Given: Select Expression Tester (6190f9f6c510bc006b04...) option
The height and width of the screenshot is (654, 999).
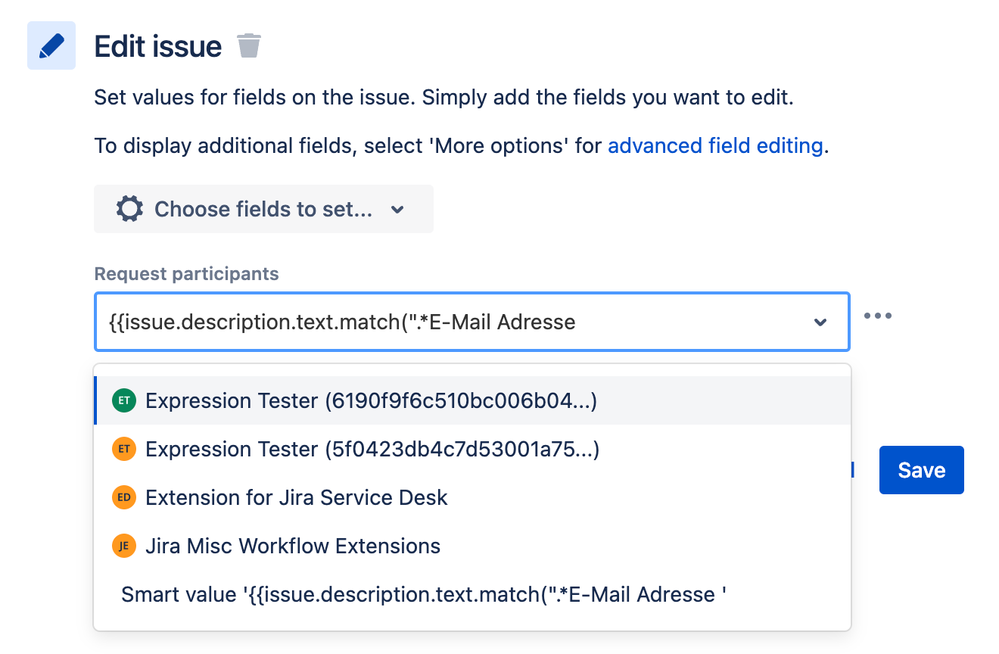Looking at the screenshot, I should click(x=371, y=401).
